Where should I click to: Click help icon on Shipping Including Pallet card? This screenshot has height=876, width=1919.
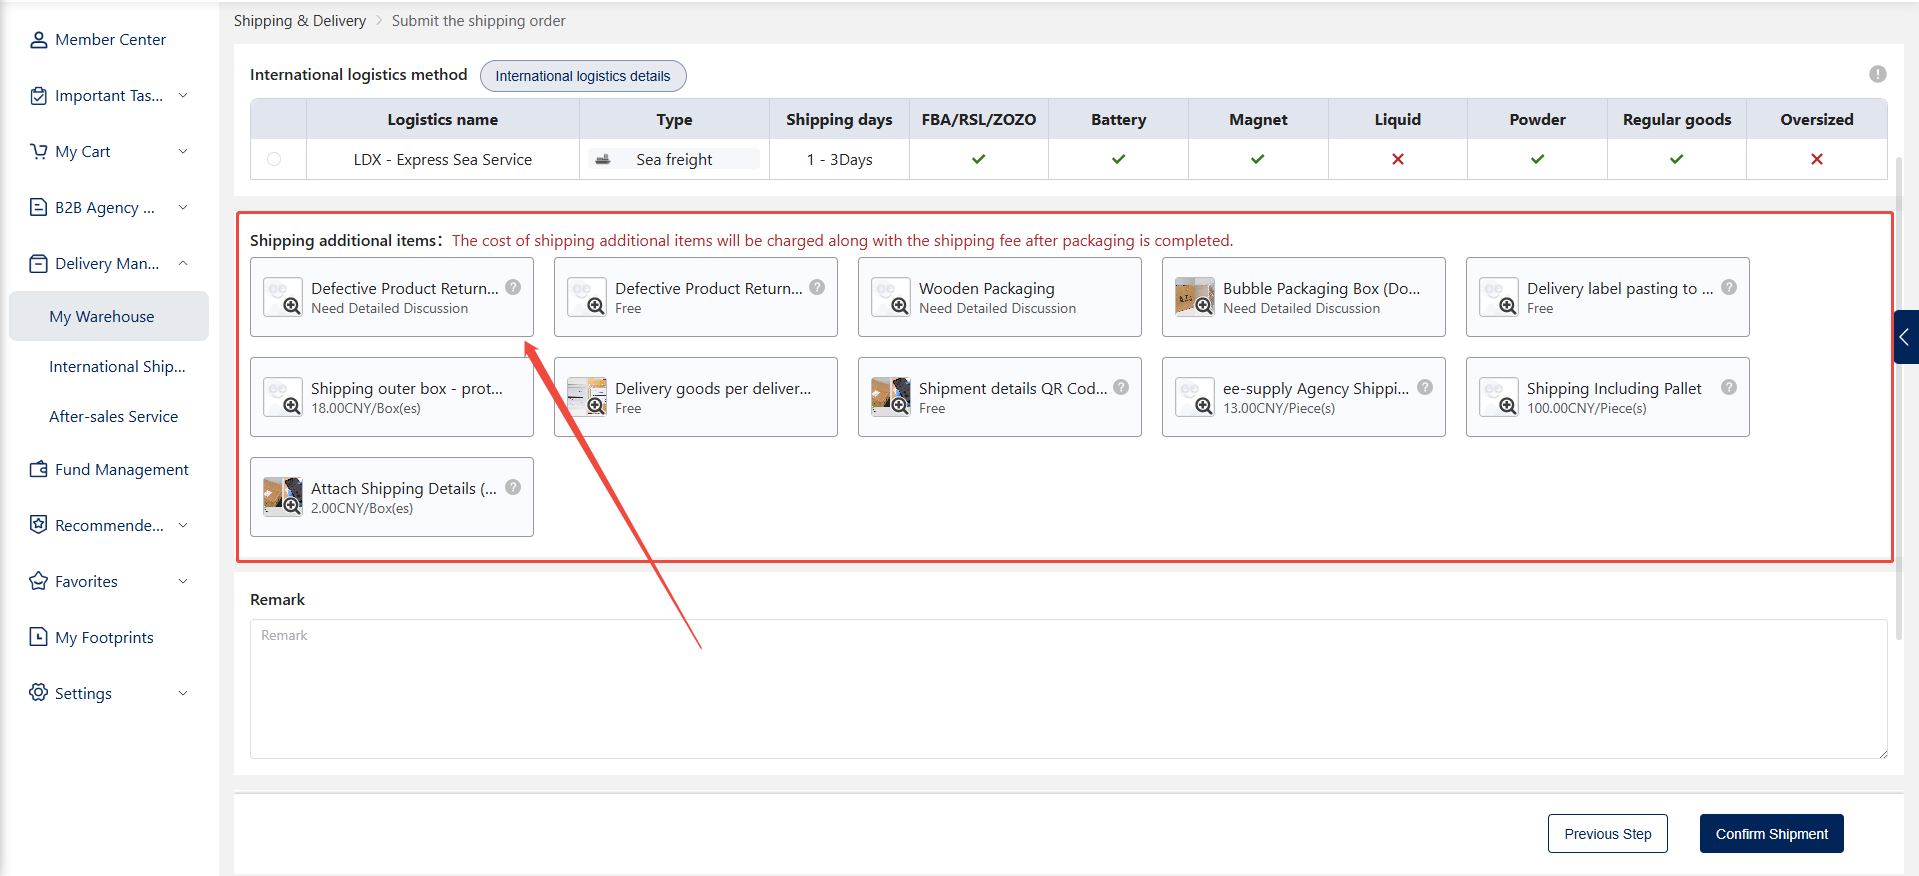1729,387
